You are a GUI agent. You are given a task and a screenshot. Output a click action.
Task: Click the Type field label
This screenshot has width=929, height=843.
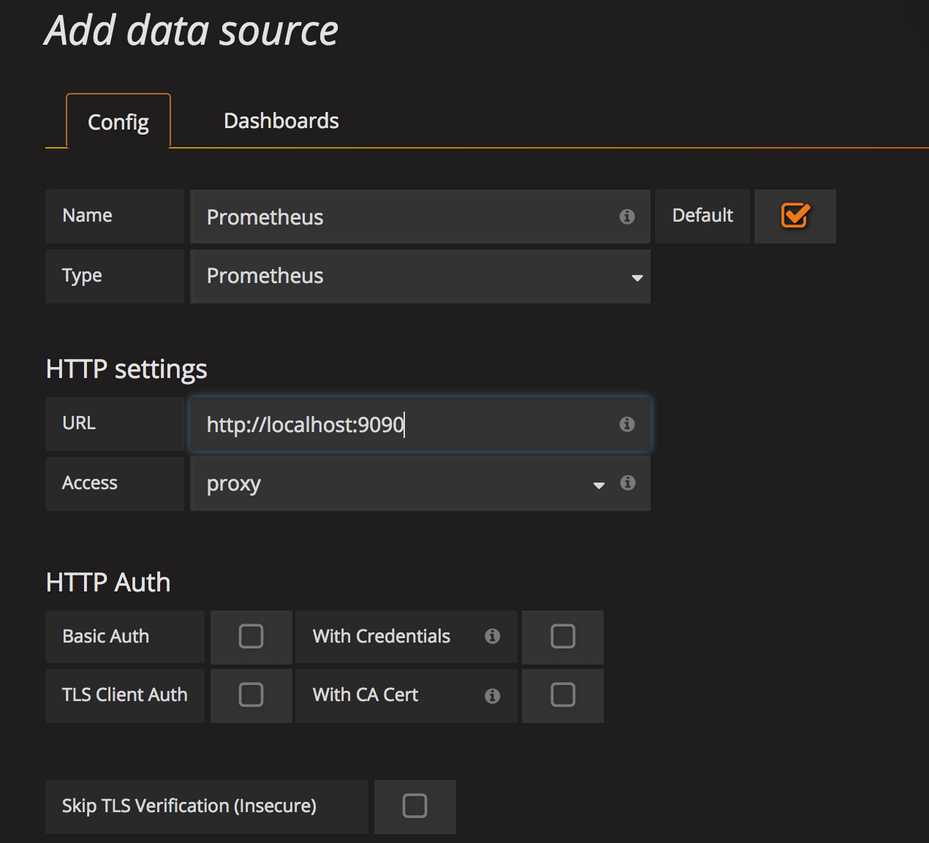tap(82, 275)
